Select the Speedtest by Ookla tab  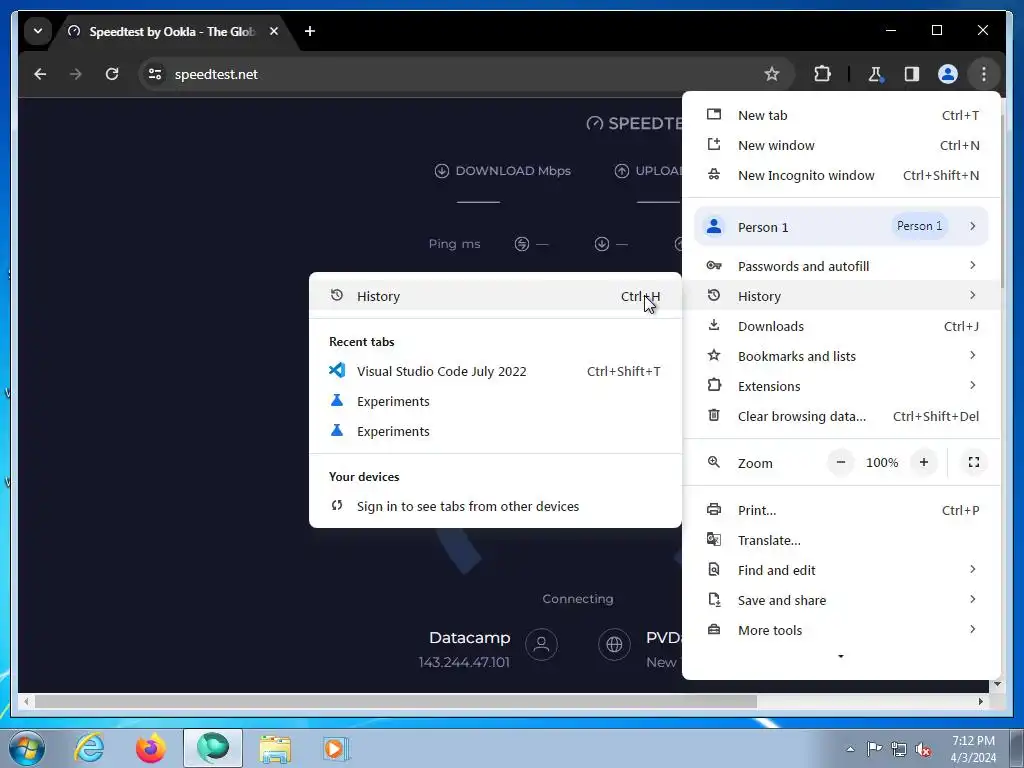pos(171,31)
